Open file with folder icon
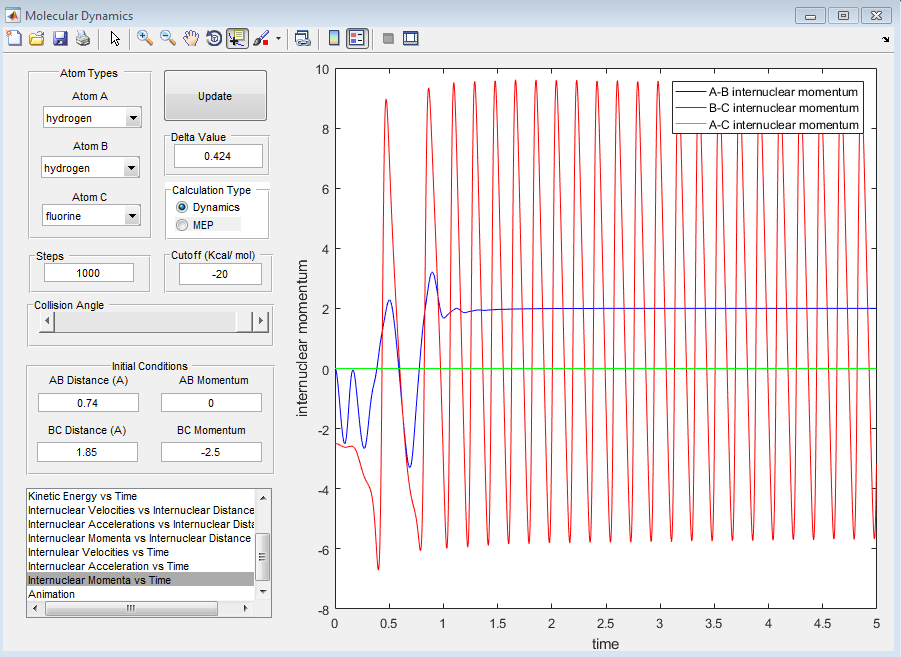Viewport: 901px width, 657px height. [x=37, y=39]
